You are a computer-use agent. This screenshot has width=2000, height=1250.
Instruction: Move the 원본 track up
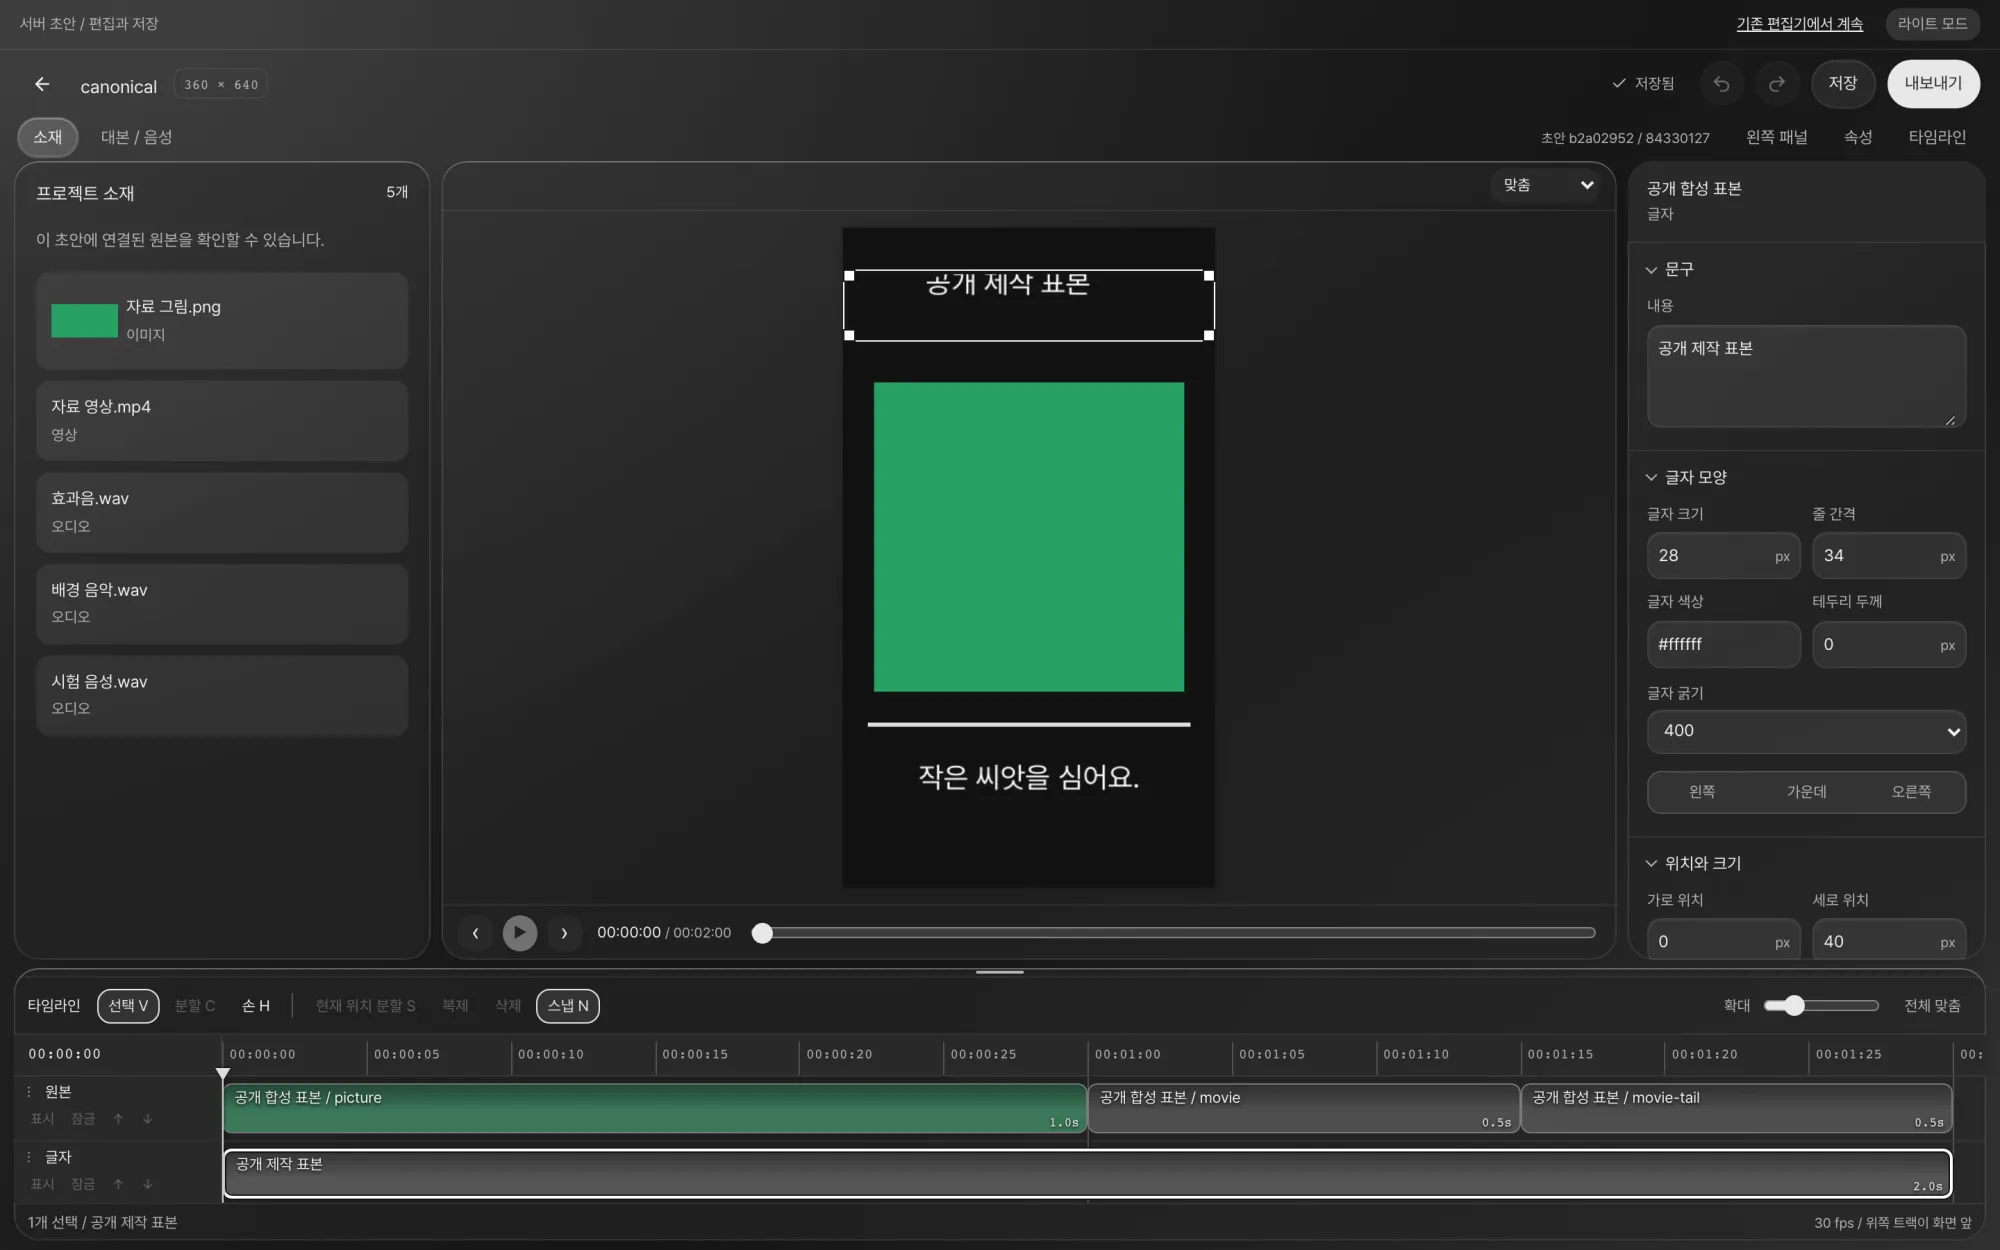[x=118, y=1119]
